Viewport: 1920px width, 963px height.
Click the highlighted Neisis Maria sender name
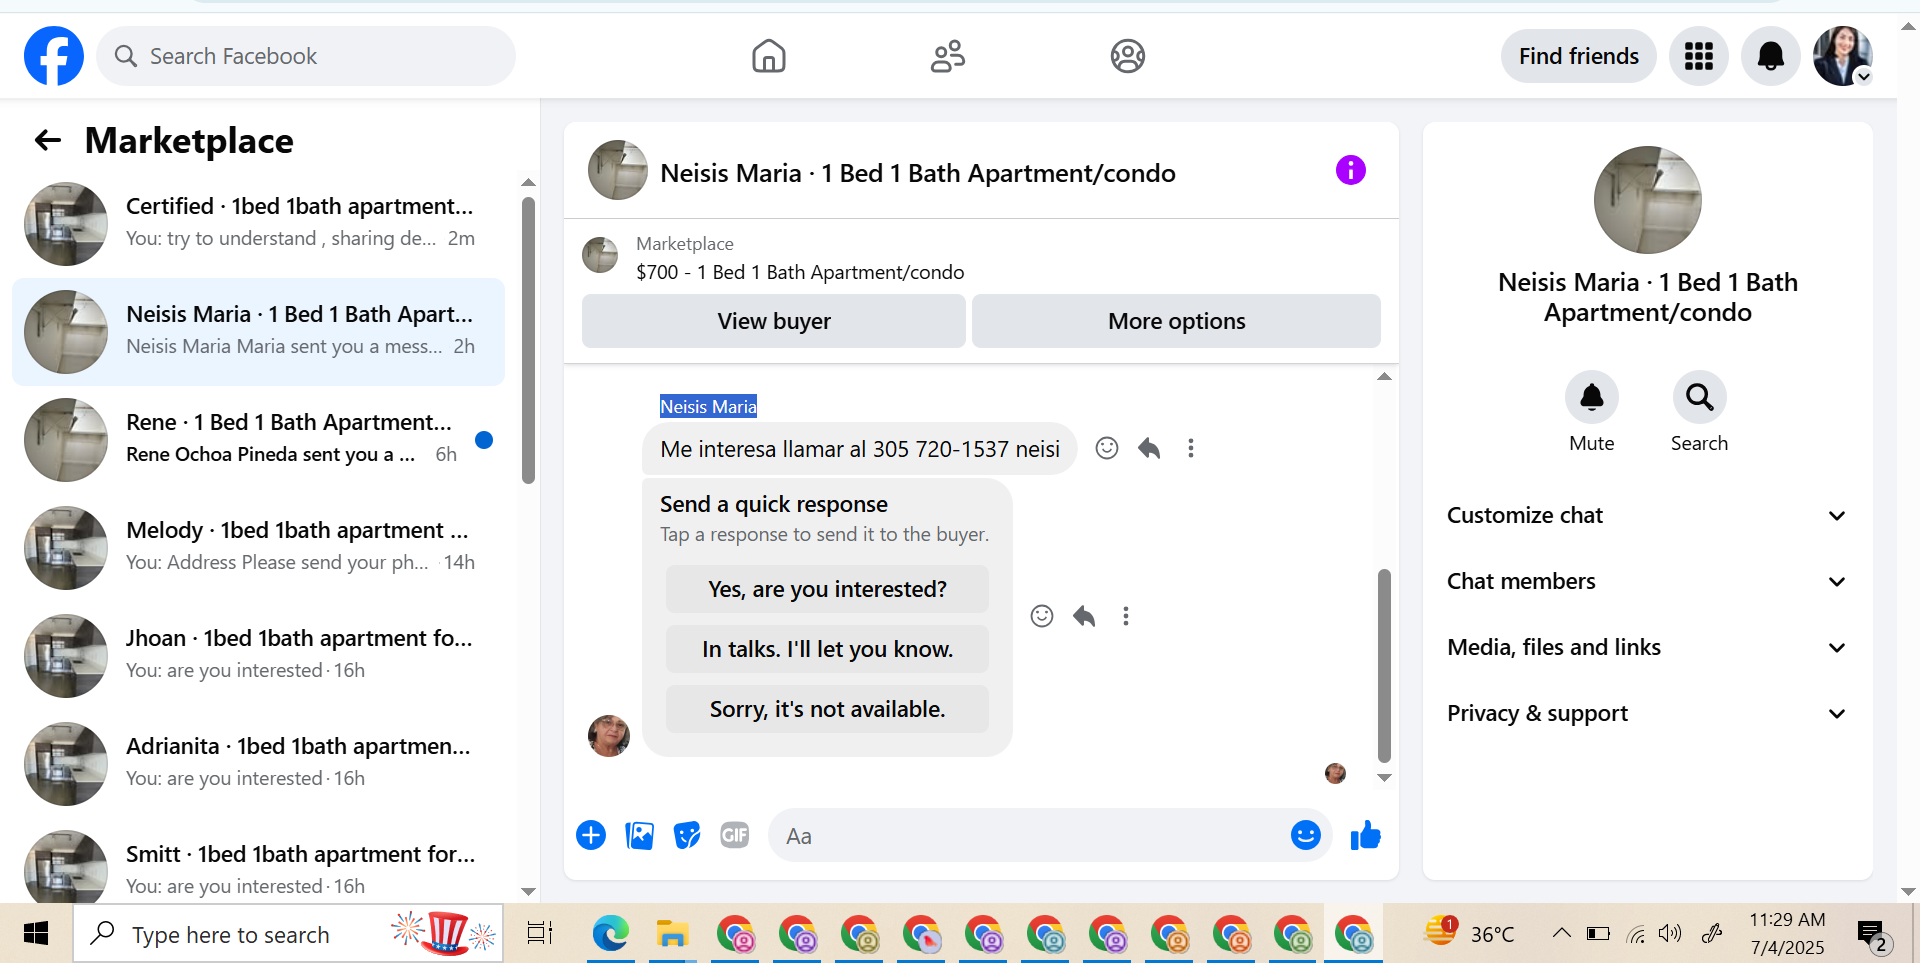pyautogui.click(x=708, y=406)
